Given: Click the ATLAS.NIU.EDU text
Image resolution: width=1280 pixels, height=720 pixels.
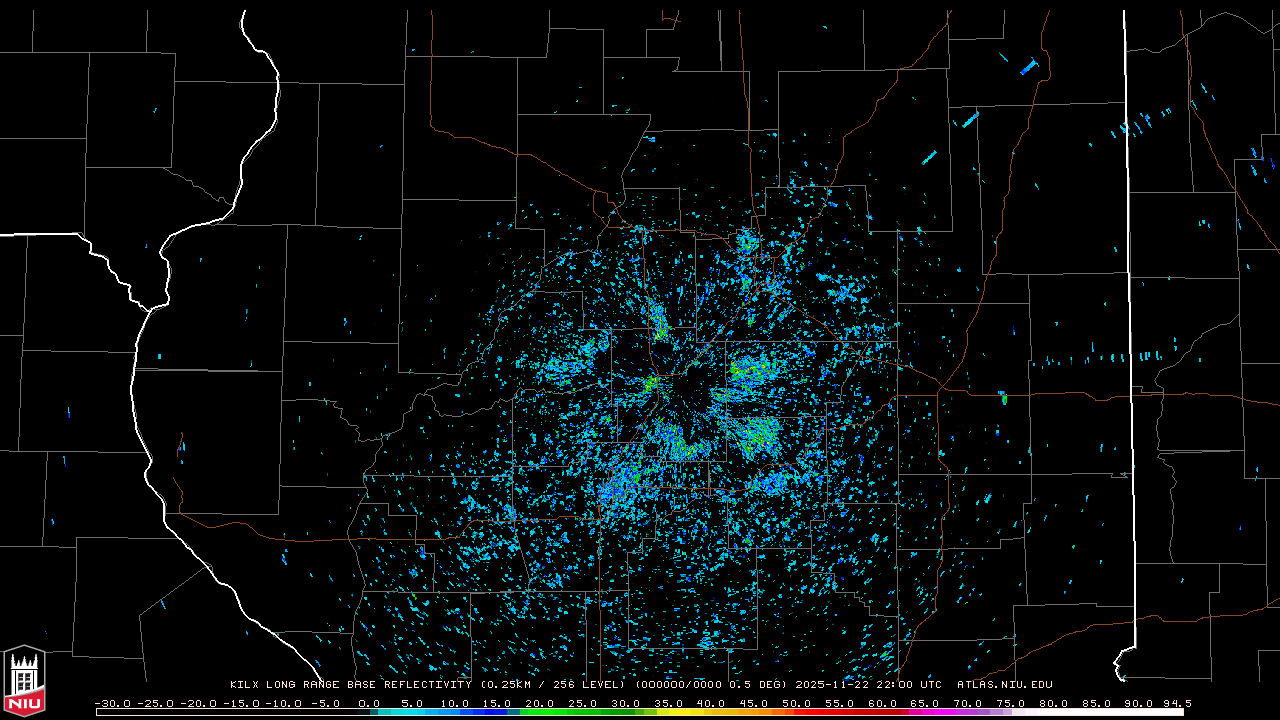Looking at the screenshot, I should click(x=1005, y=685).
